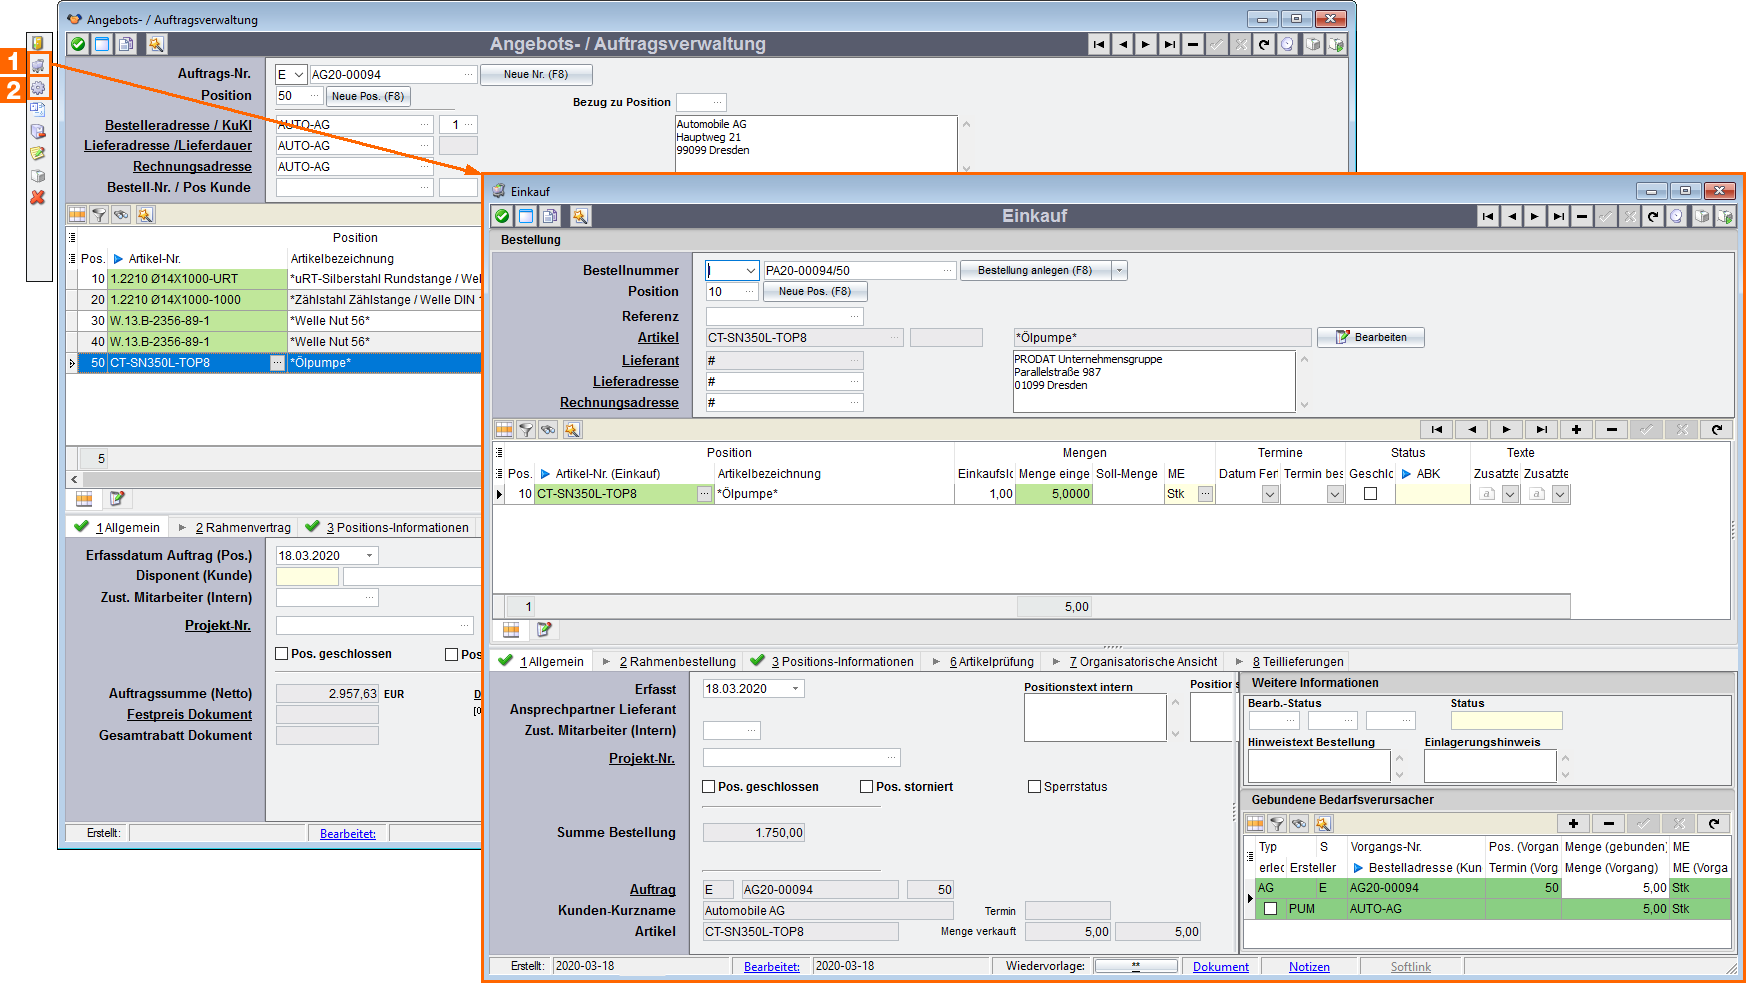Screen dimensions: 1746x983
Task: Click the clock history icon in Einkauf toolbar
Action: 1677,216
